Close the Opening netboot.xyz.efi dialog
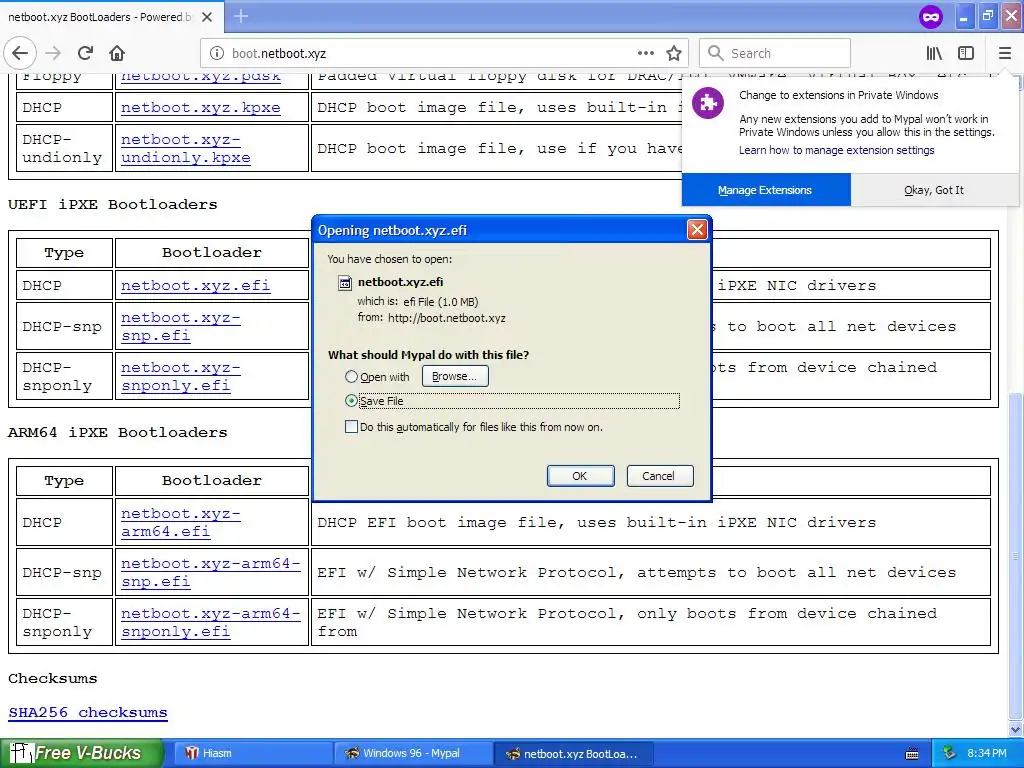The width and height of the screenshot is (1024, 768). pyautogui.click(x=697, y=230)
